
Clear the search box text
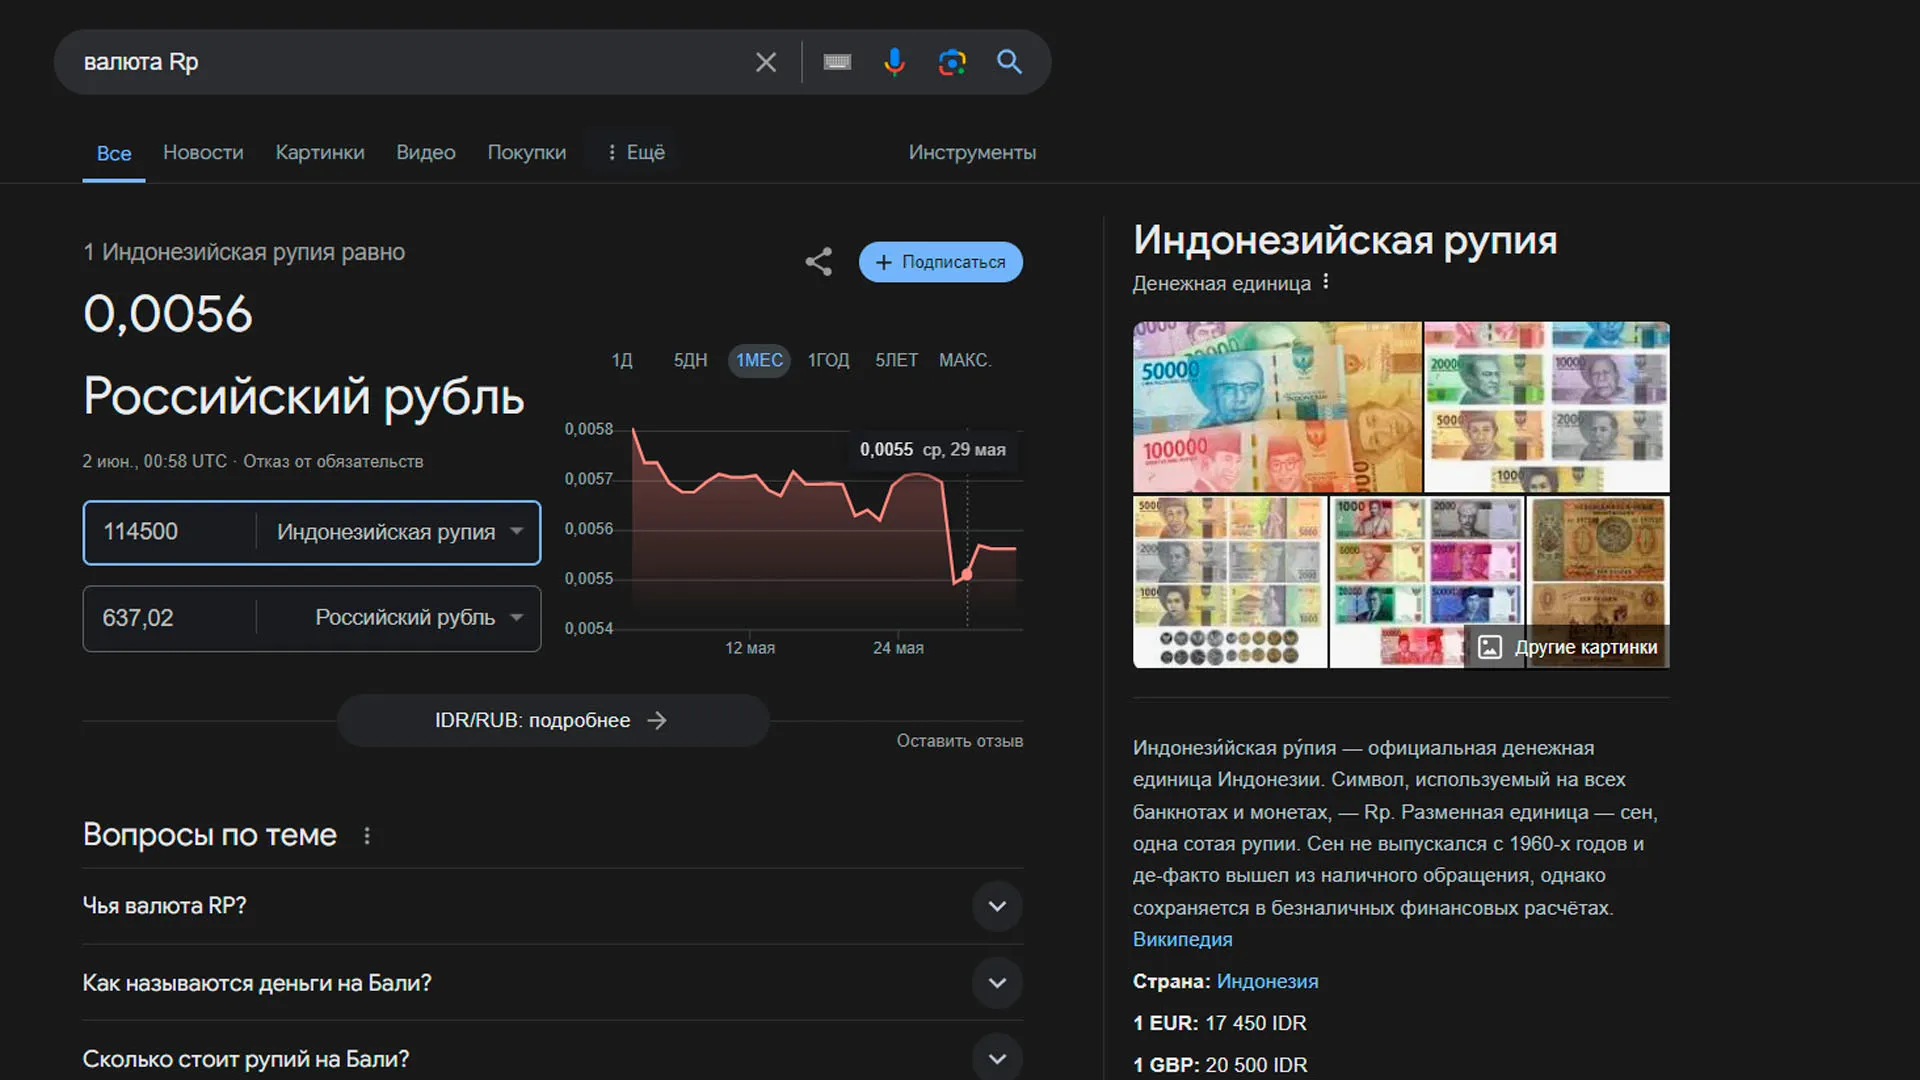click(765, 62)
